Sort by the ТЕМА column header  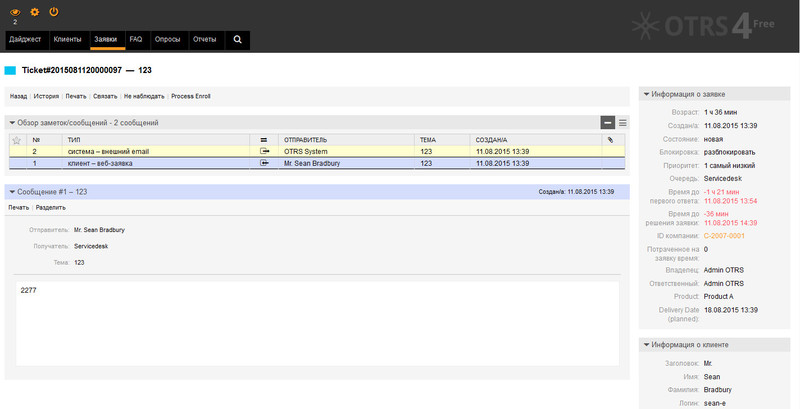(x=428, y=140)
